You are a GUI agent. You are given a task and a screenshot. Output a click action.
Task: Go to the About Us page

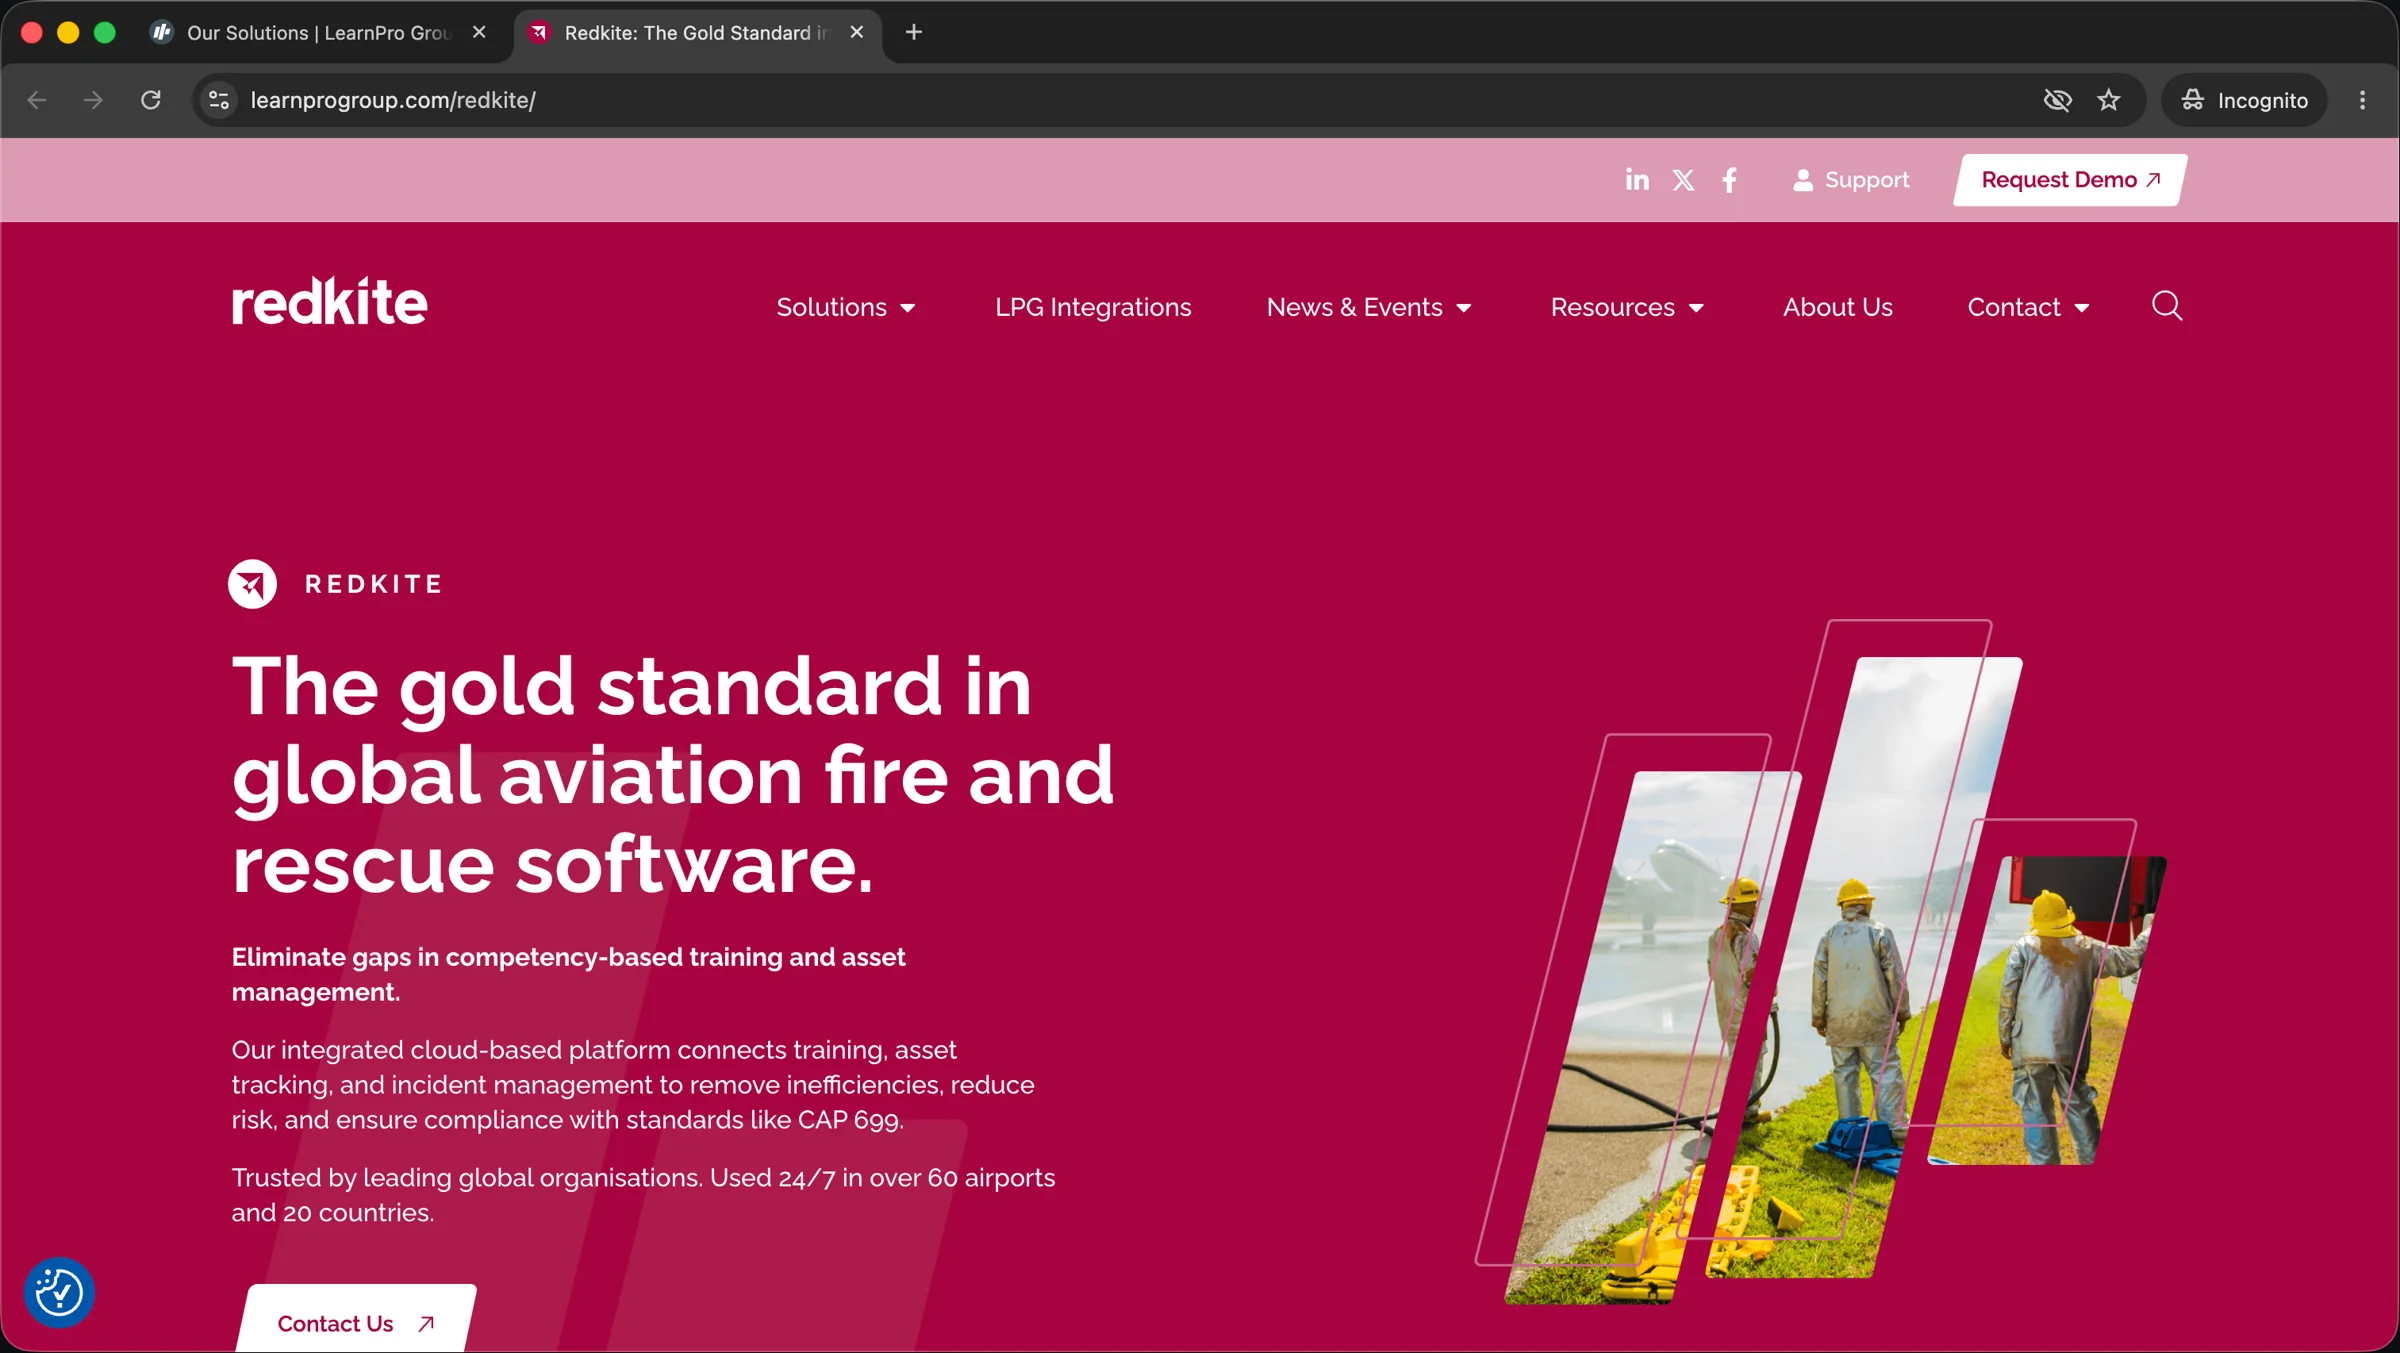click(x=1837, y=307)
